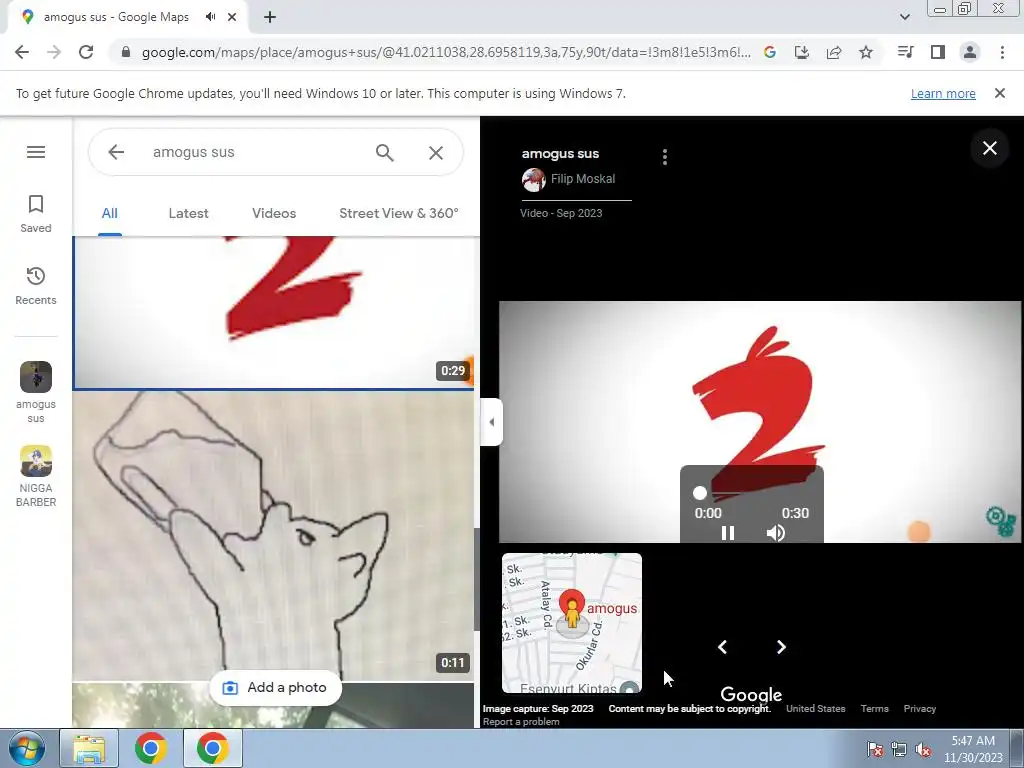Switch to the Videos tab

coord(274,214)
